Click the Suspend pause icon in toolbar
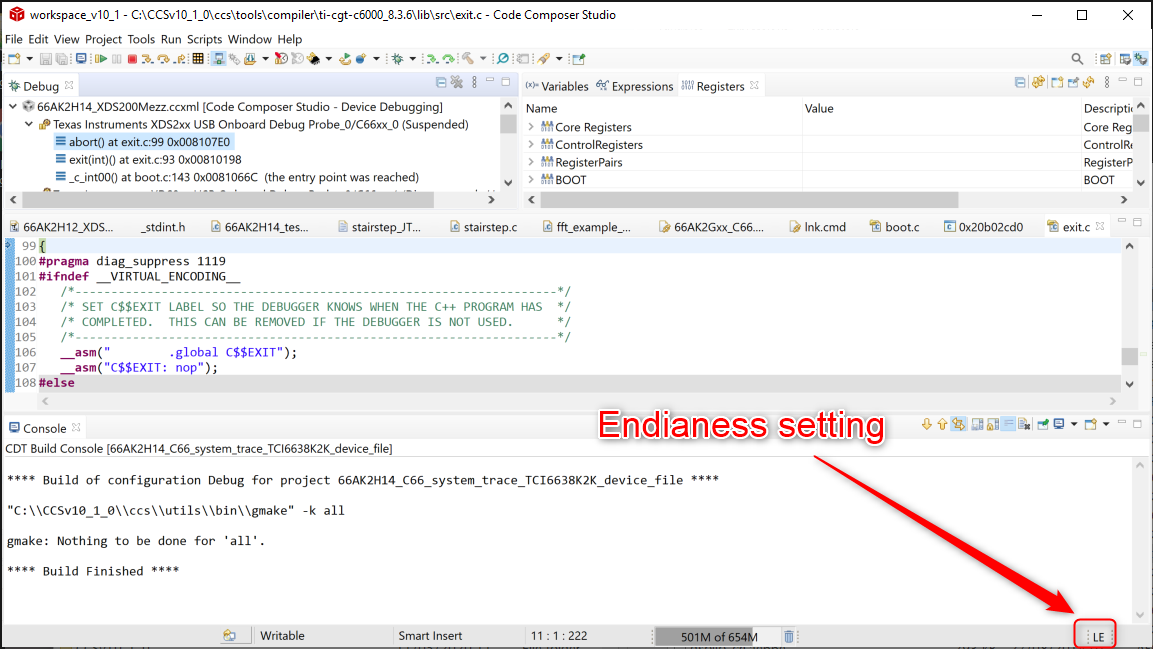This screenshot has width=1153, height=649. pyautogui.click(x=116, y=59)
